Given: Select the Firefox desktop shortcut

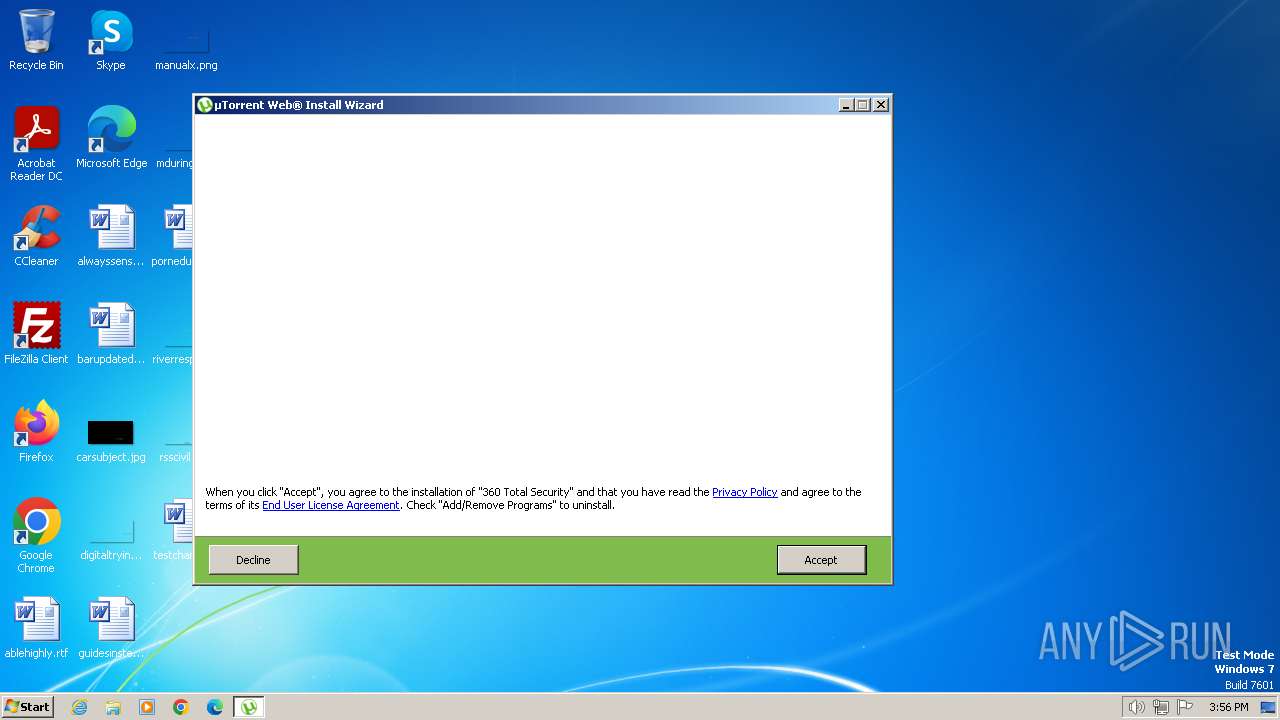Looking at the screenshot, I should 36,432.
